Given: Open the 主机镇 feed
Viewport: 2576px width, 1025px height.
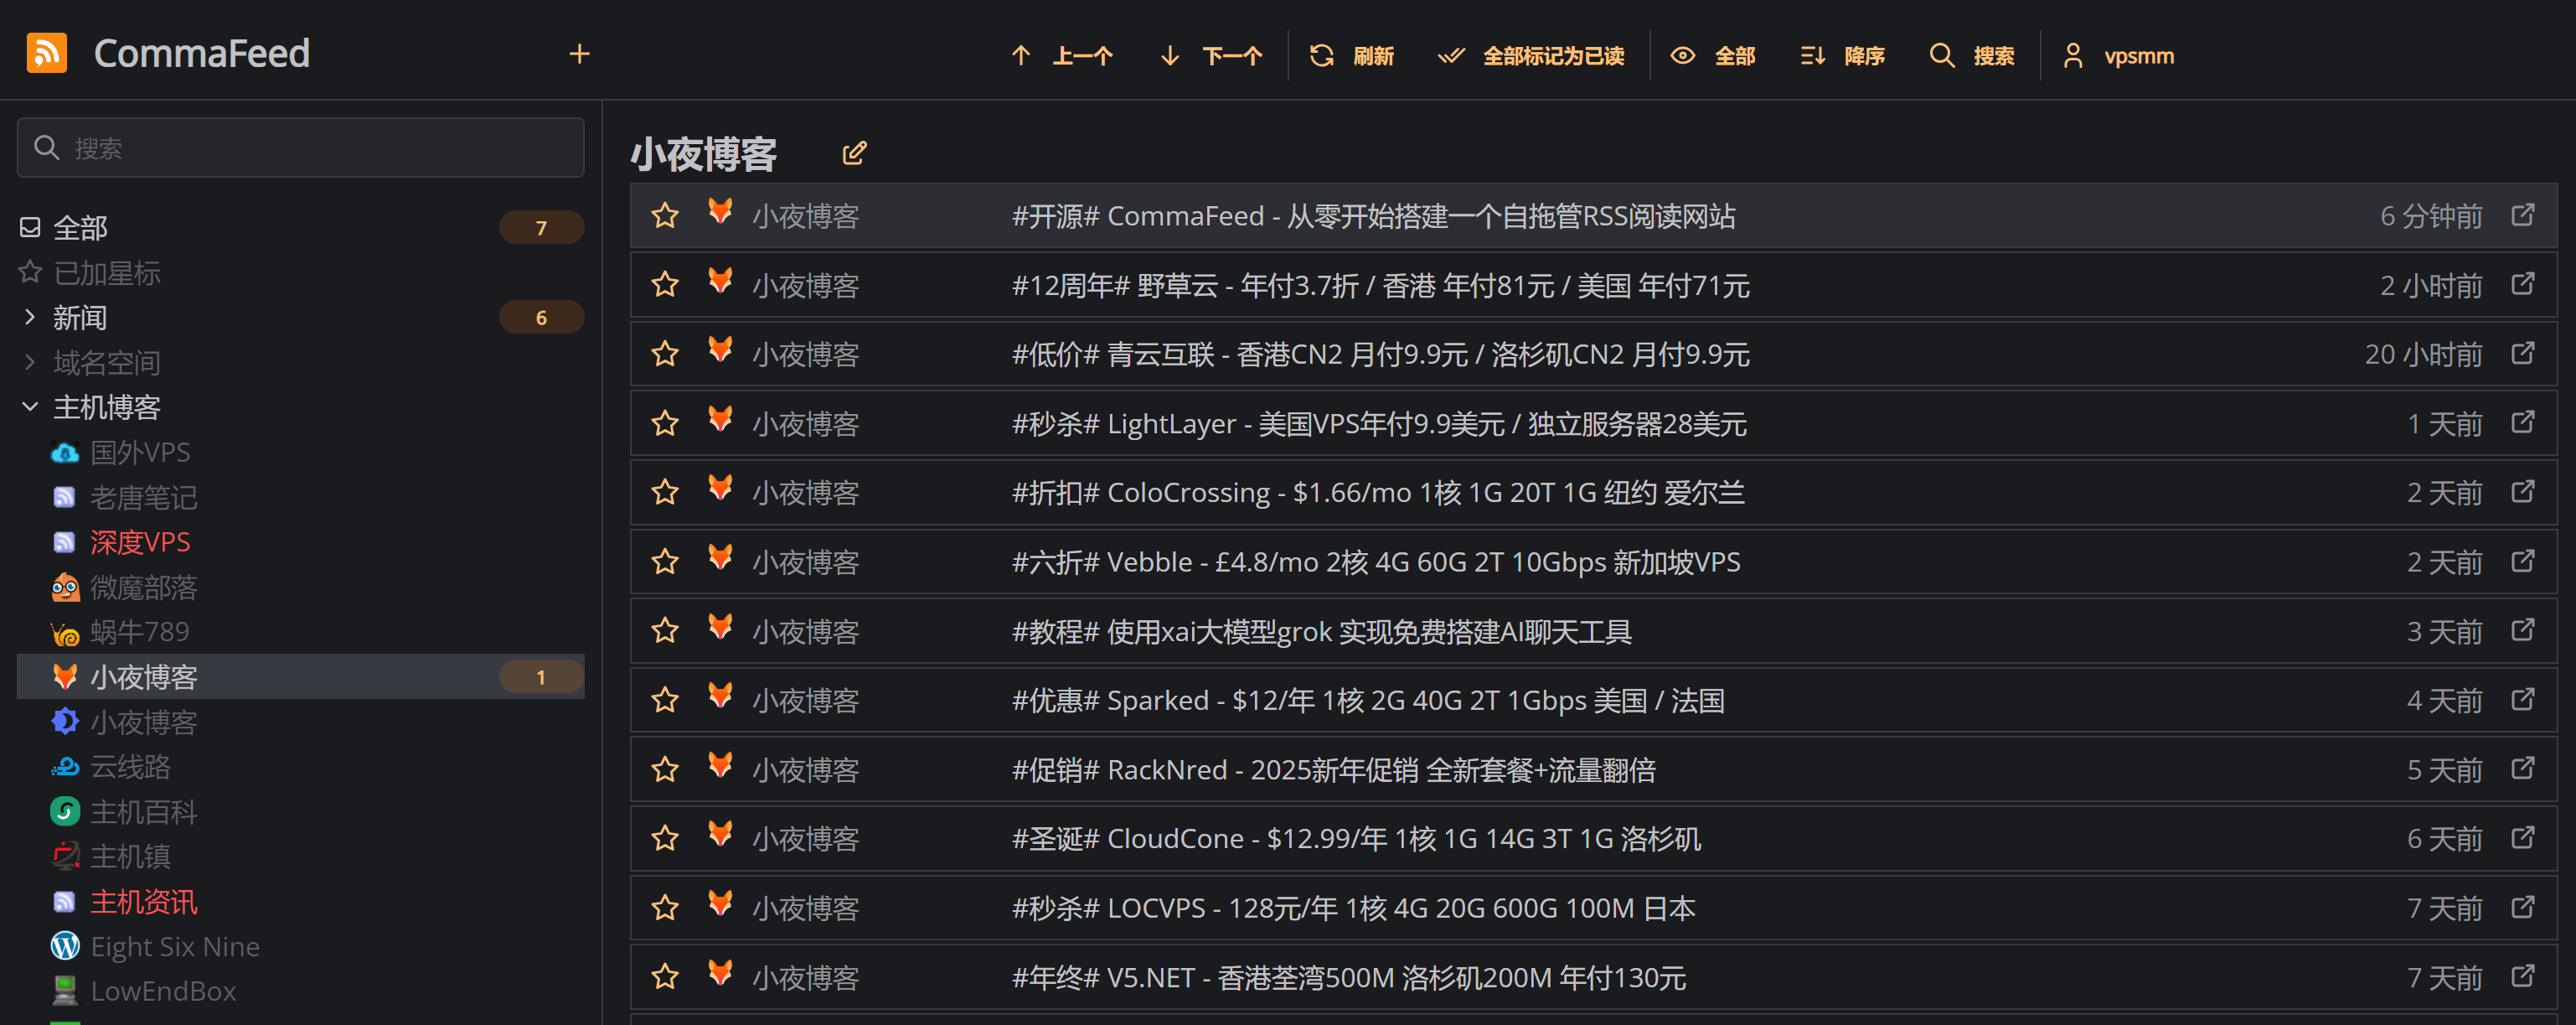Looking at the screenshot, I should point(300,857).
